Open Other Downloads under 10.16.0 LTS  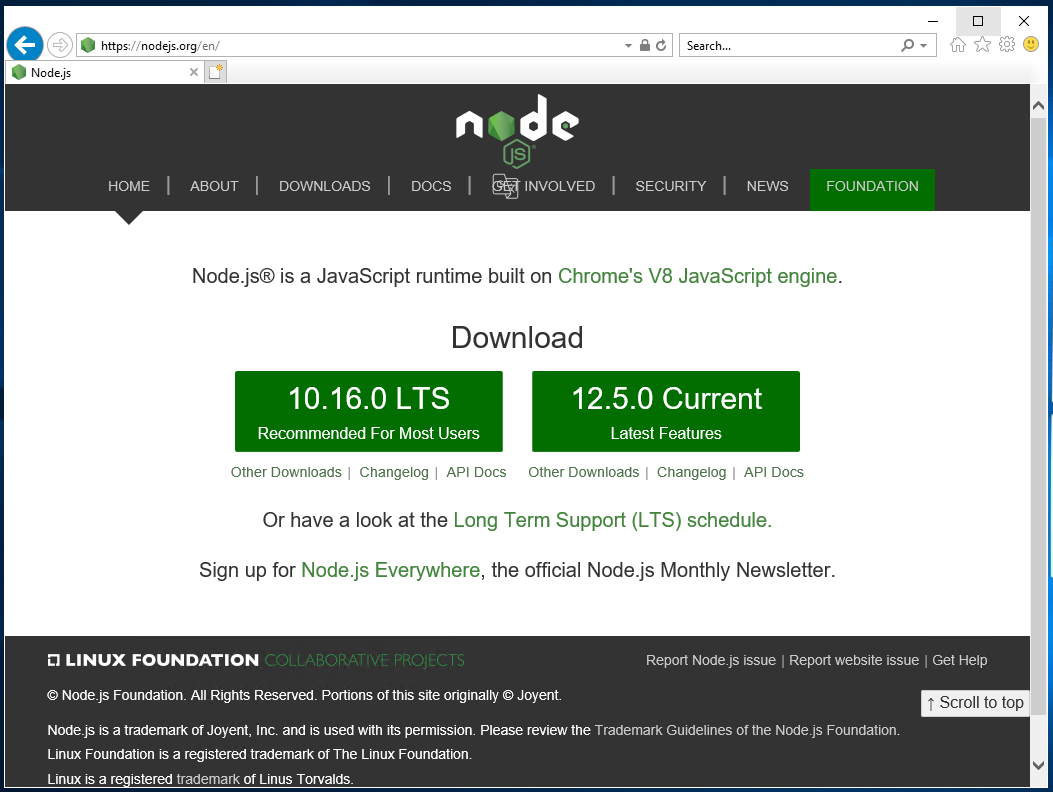(286, 472)
